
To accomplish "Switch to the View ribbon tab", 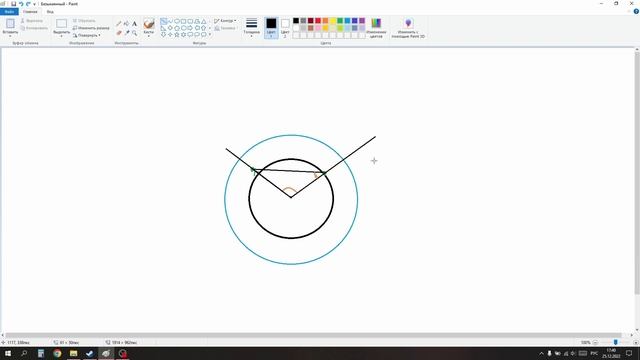I will (x=50, y=11).
